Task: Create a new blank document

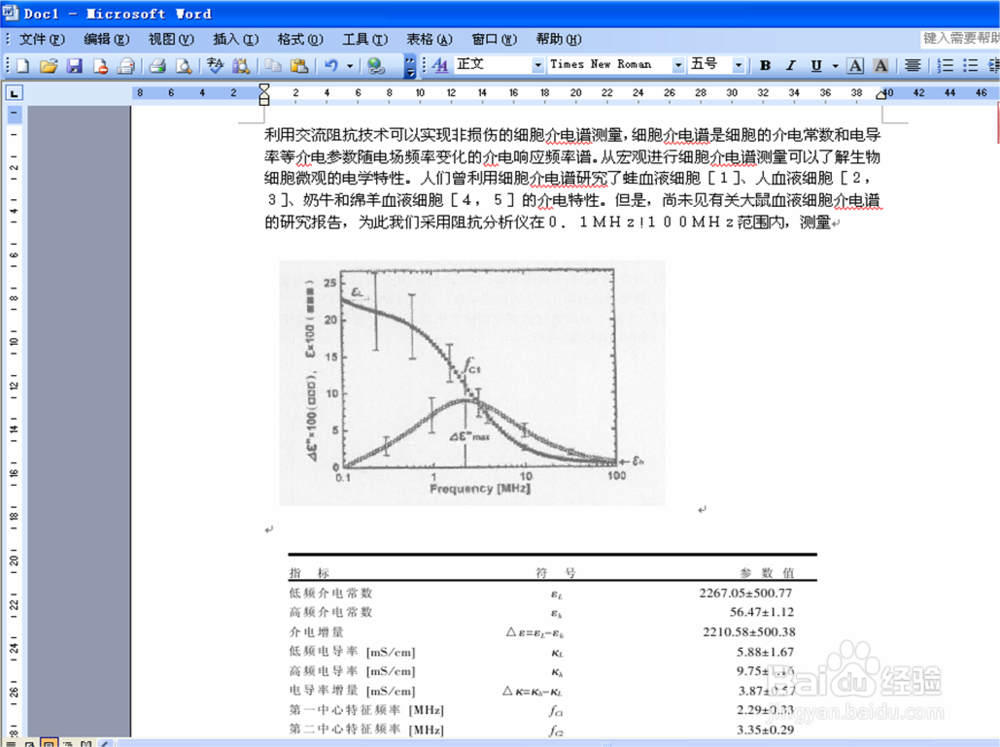Action: click(x=22, y=65)
